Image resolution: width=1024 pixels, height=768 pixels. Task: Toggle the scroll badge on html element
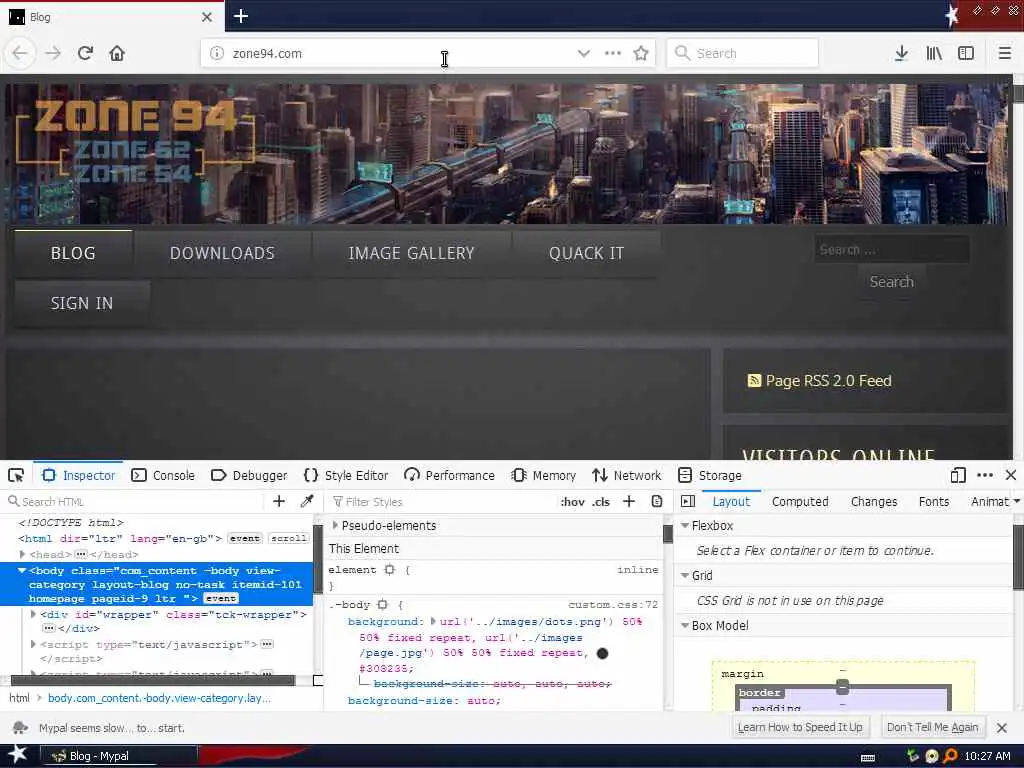(289, 538)
